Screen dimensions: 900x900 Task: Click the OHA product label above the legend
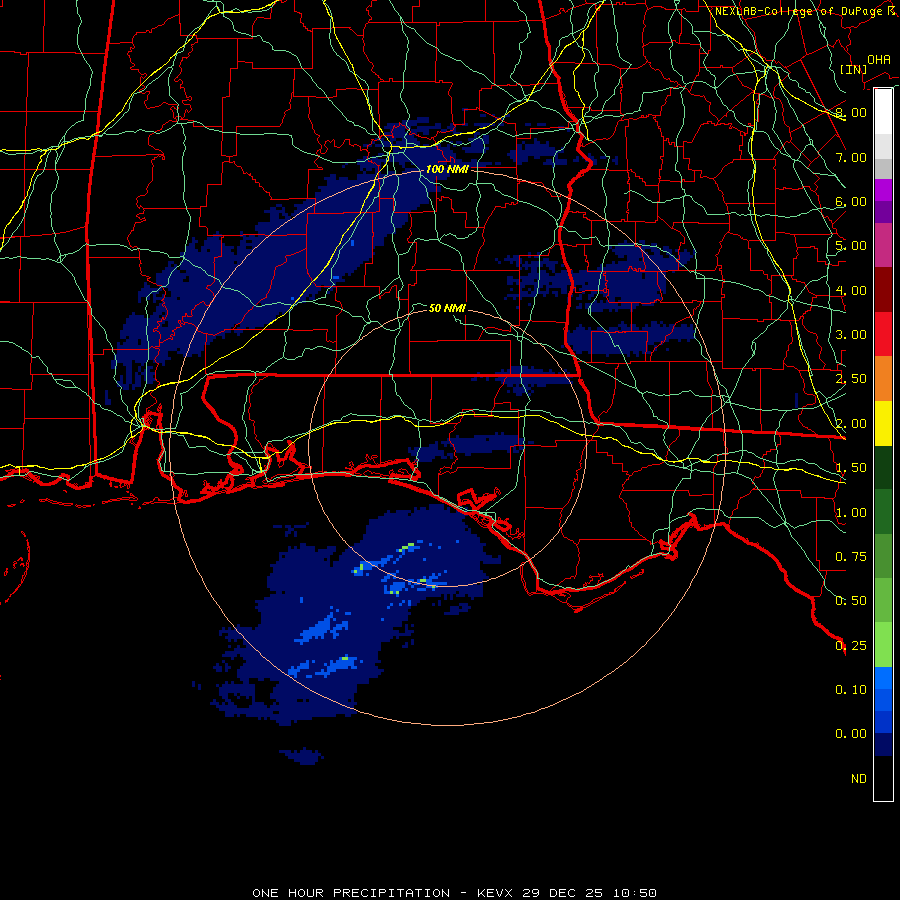879,59
